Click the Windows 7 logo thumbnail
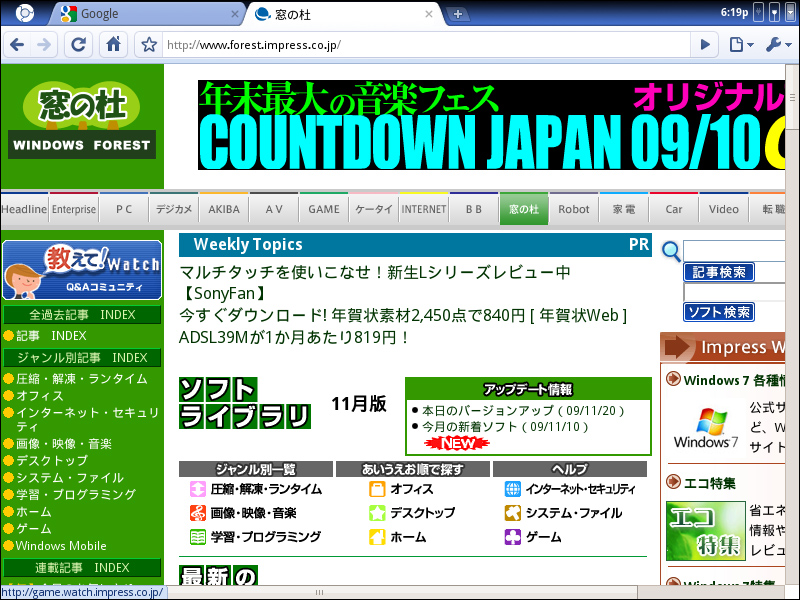The height and width of the screenshot is (600, 800). (x=706, y=428)
